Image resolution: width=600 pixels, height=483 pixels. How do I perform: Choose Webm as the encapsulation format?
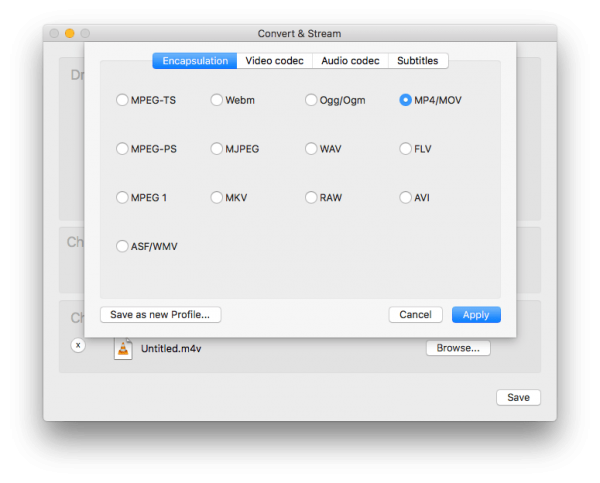[217, 100]
